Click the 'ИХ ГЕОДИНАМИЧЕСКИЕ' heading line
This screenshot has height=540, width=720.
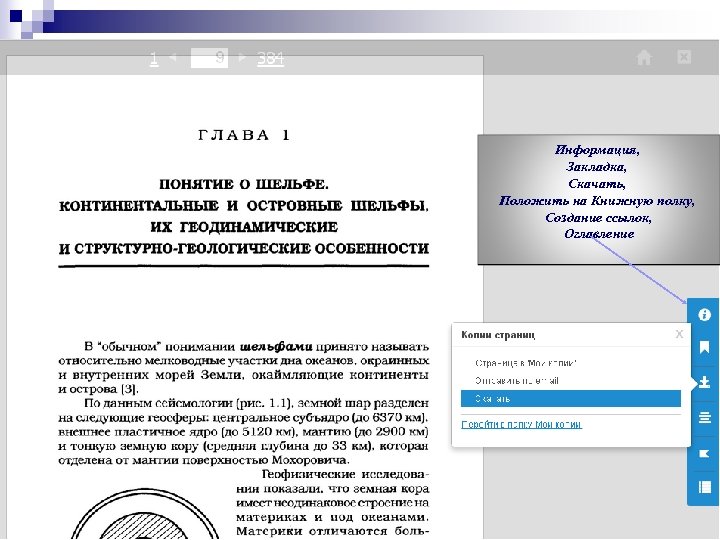pos(244,227)
